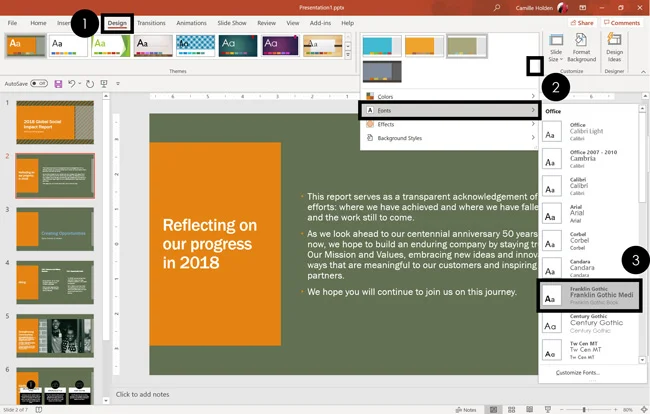This screenshot has height=414, width=650.
Task: Click the Comments button
Action: [x=622, y=23]
